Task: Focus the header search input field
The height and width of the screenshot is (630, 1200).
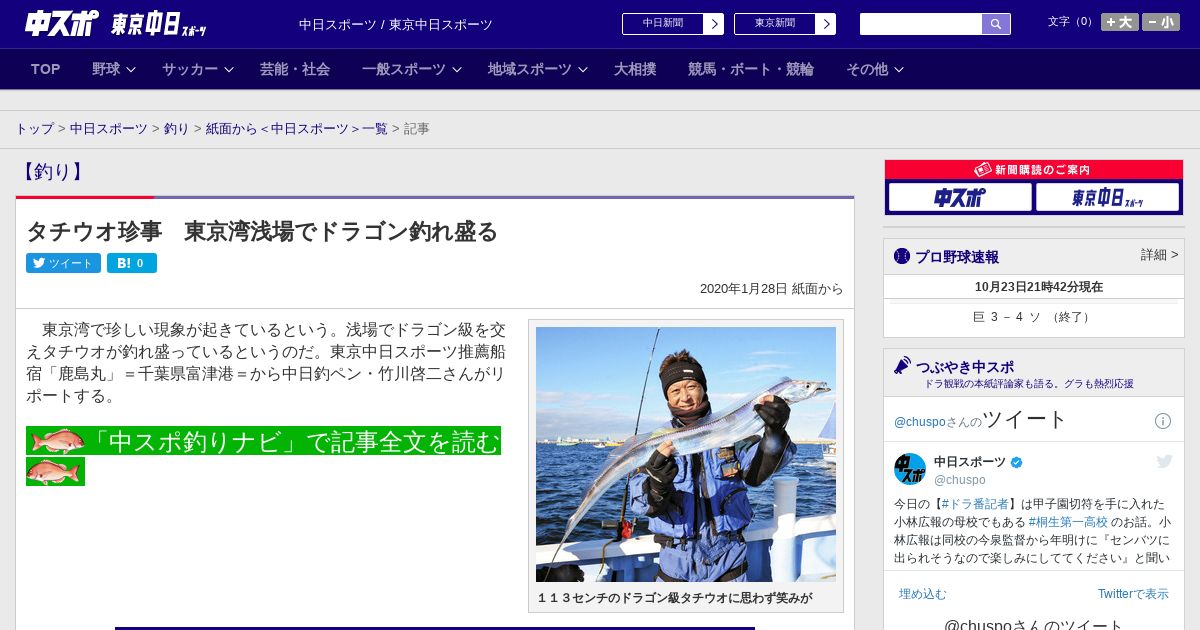Action: pos(921,24)
